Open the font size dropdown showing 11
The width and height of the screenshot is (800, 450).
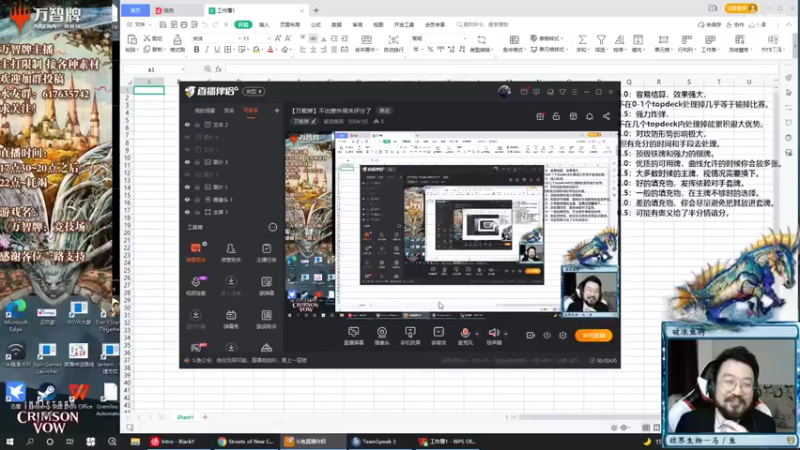[268, 38]
